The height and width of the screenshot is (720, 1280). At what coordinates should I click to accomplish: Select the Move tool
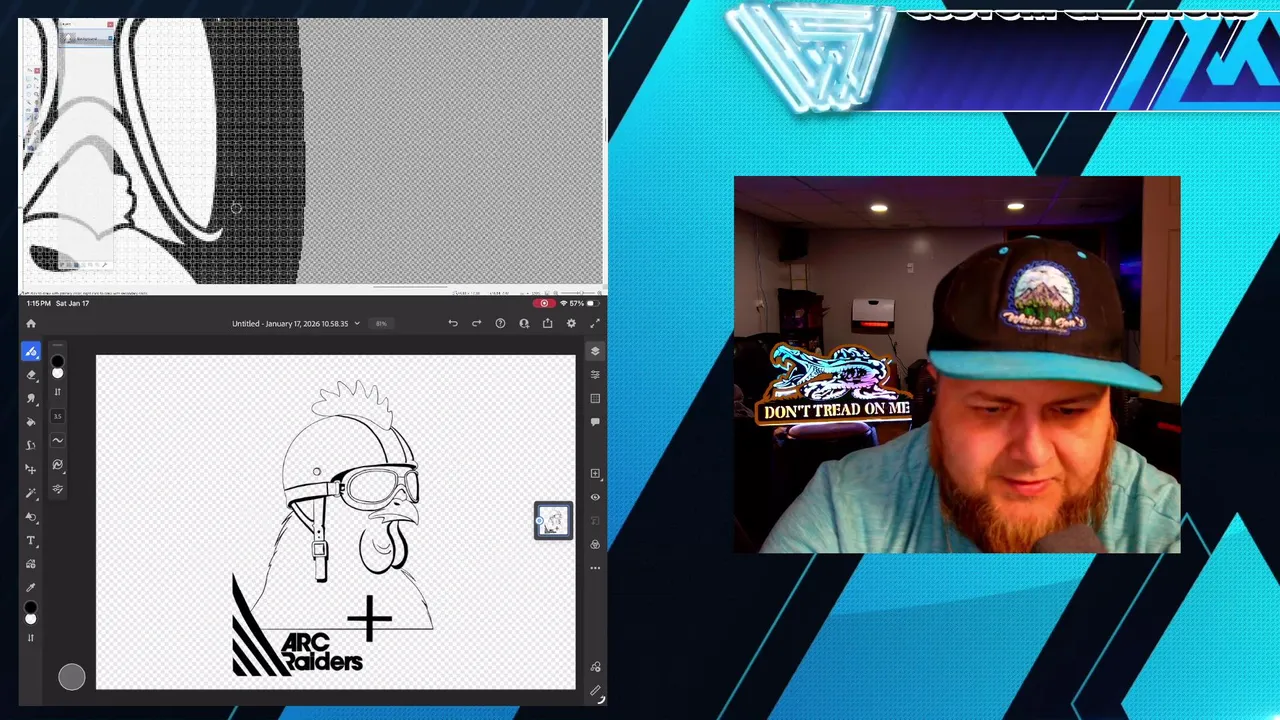31,469
